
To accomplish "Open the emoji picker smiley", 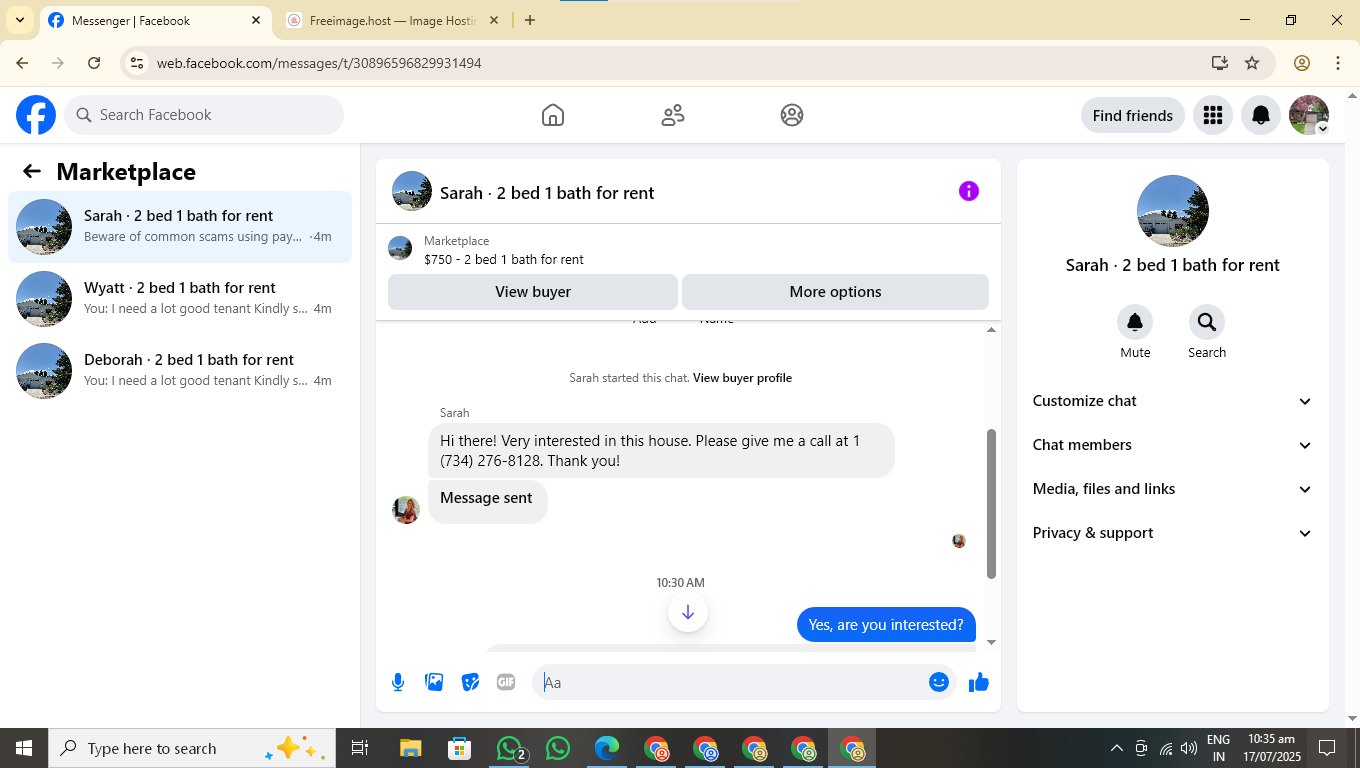I will 938,682.
